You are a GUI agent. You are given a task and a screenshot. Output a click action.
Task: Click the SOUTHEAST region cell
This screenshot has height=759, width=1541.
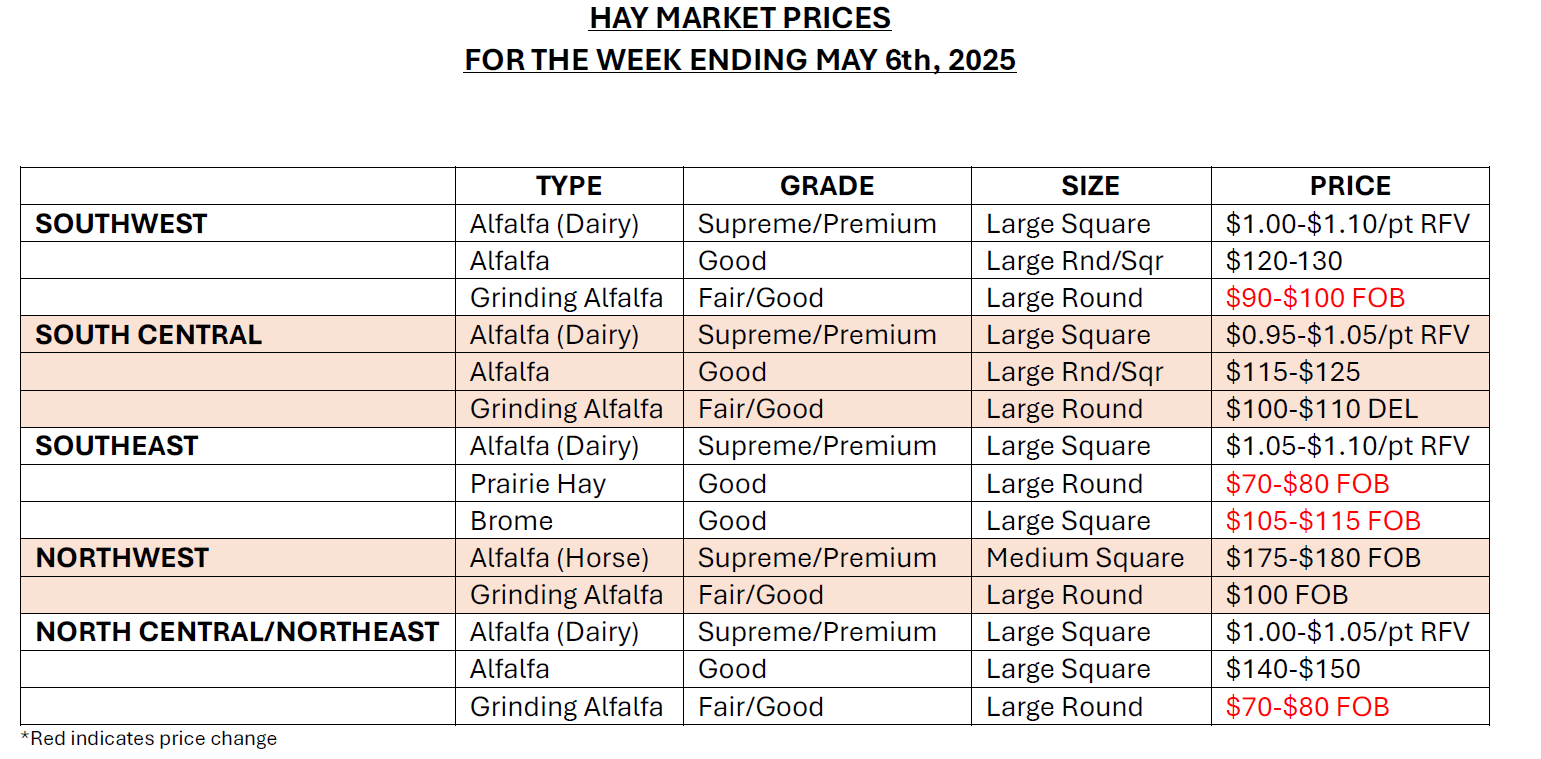(x=117, y=446)
